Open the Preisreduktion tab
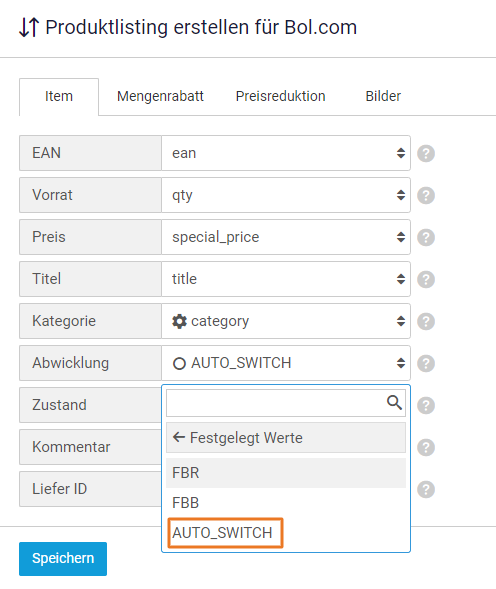This screenshot has width=496, height=589. coord(280,96)
